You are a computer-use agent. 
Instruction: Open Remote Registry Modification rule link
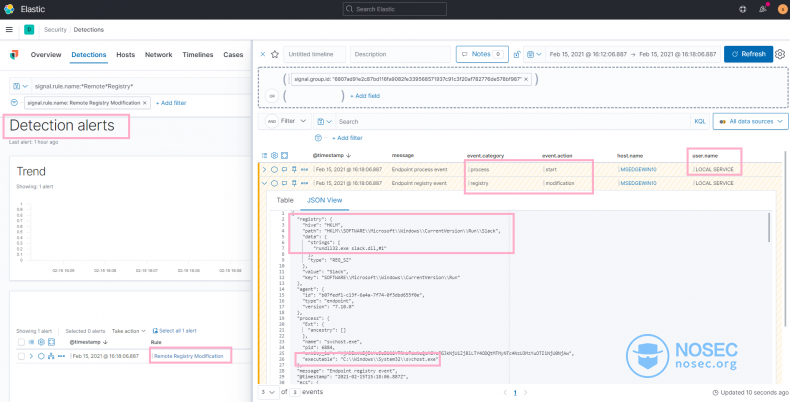point(188,356)
